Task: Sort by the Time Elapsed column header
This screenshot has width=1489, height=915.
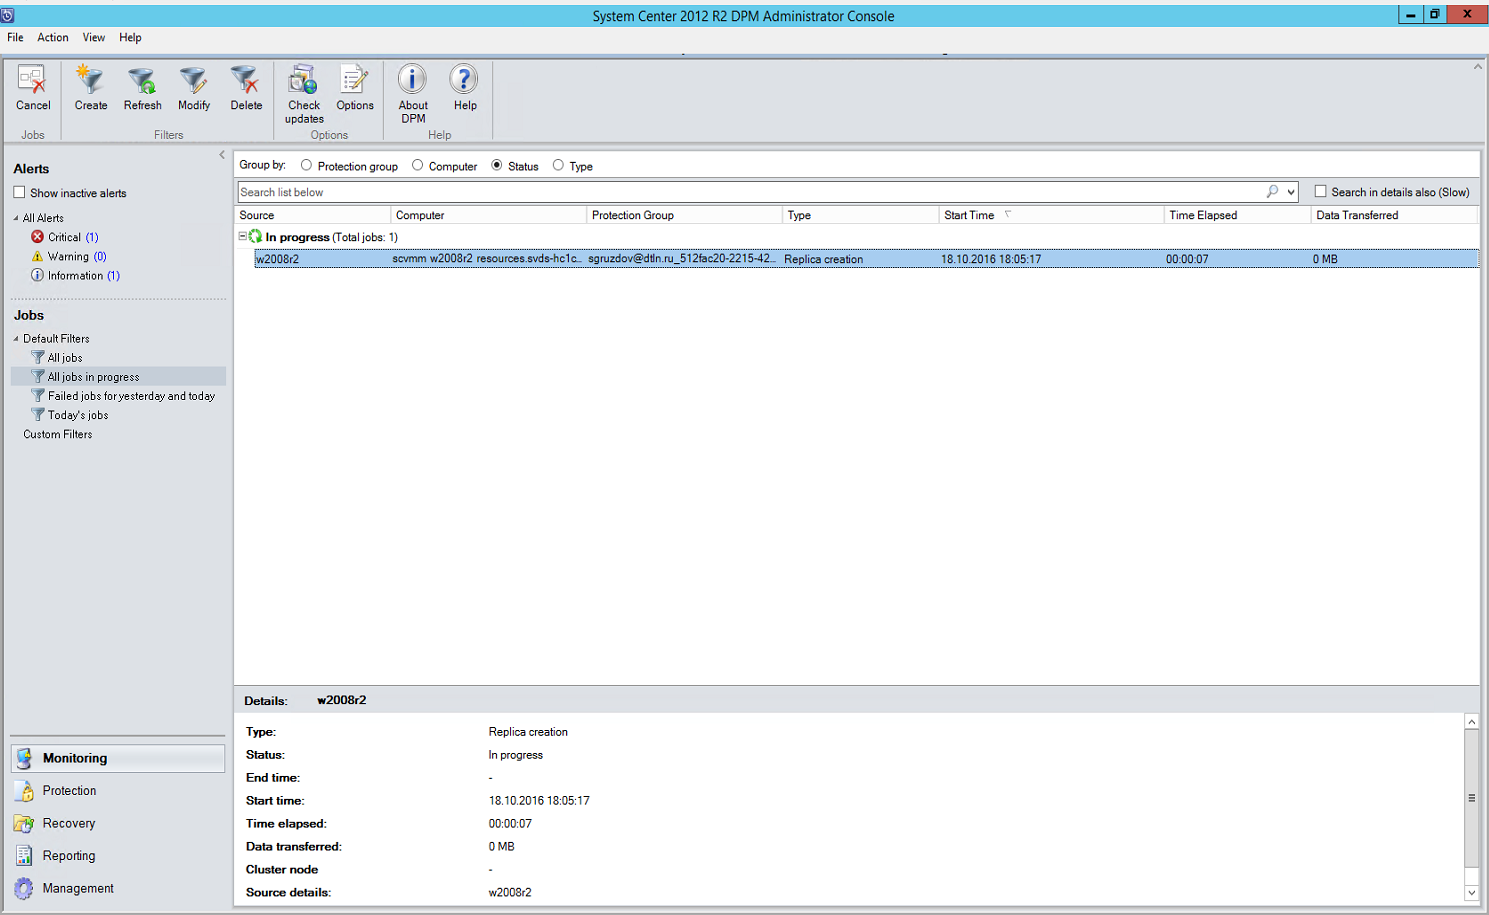Action: (x=1237, y=215)
